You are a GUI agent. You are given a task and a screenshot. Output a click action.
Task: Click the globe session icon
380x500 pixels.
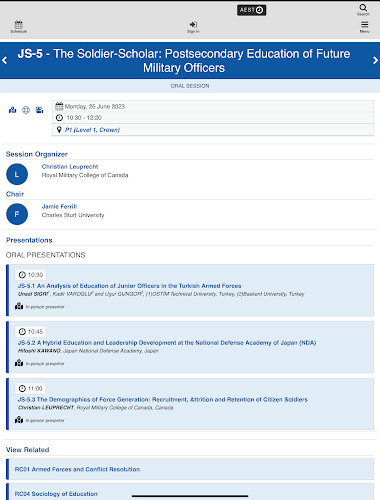pos(26,110)
